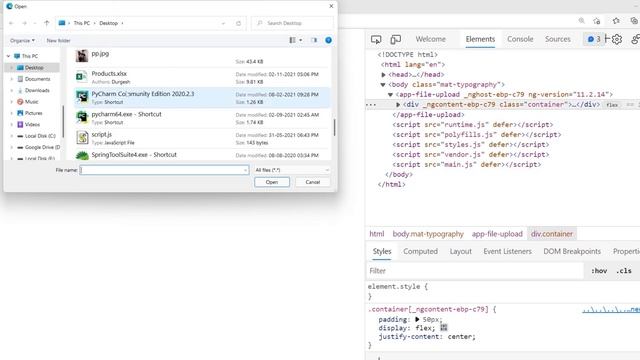Switch to the Computed tab
640x360 pixels.
[420, 251]
